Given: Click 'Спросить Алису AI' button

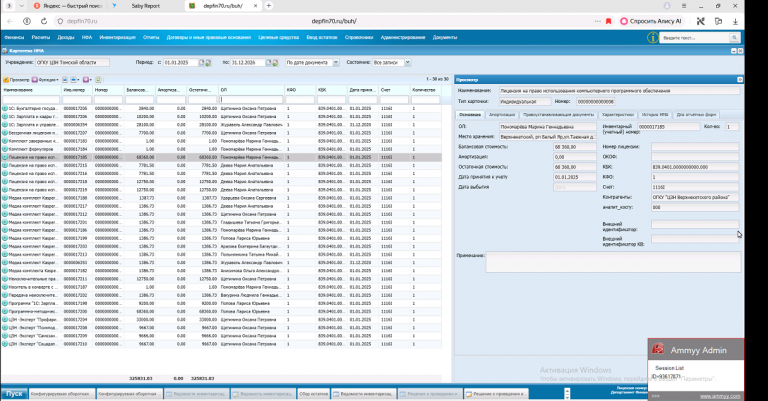Looking at the screenshot, I should coord(651,21).
